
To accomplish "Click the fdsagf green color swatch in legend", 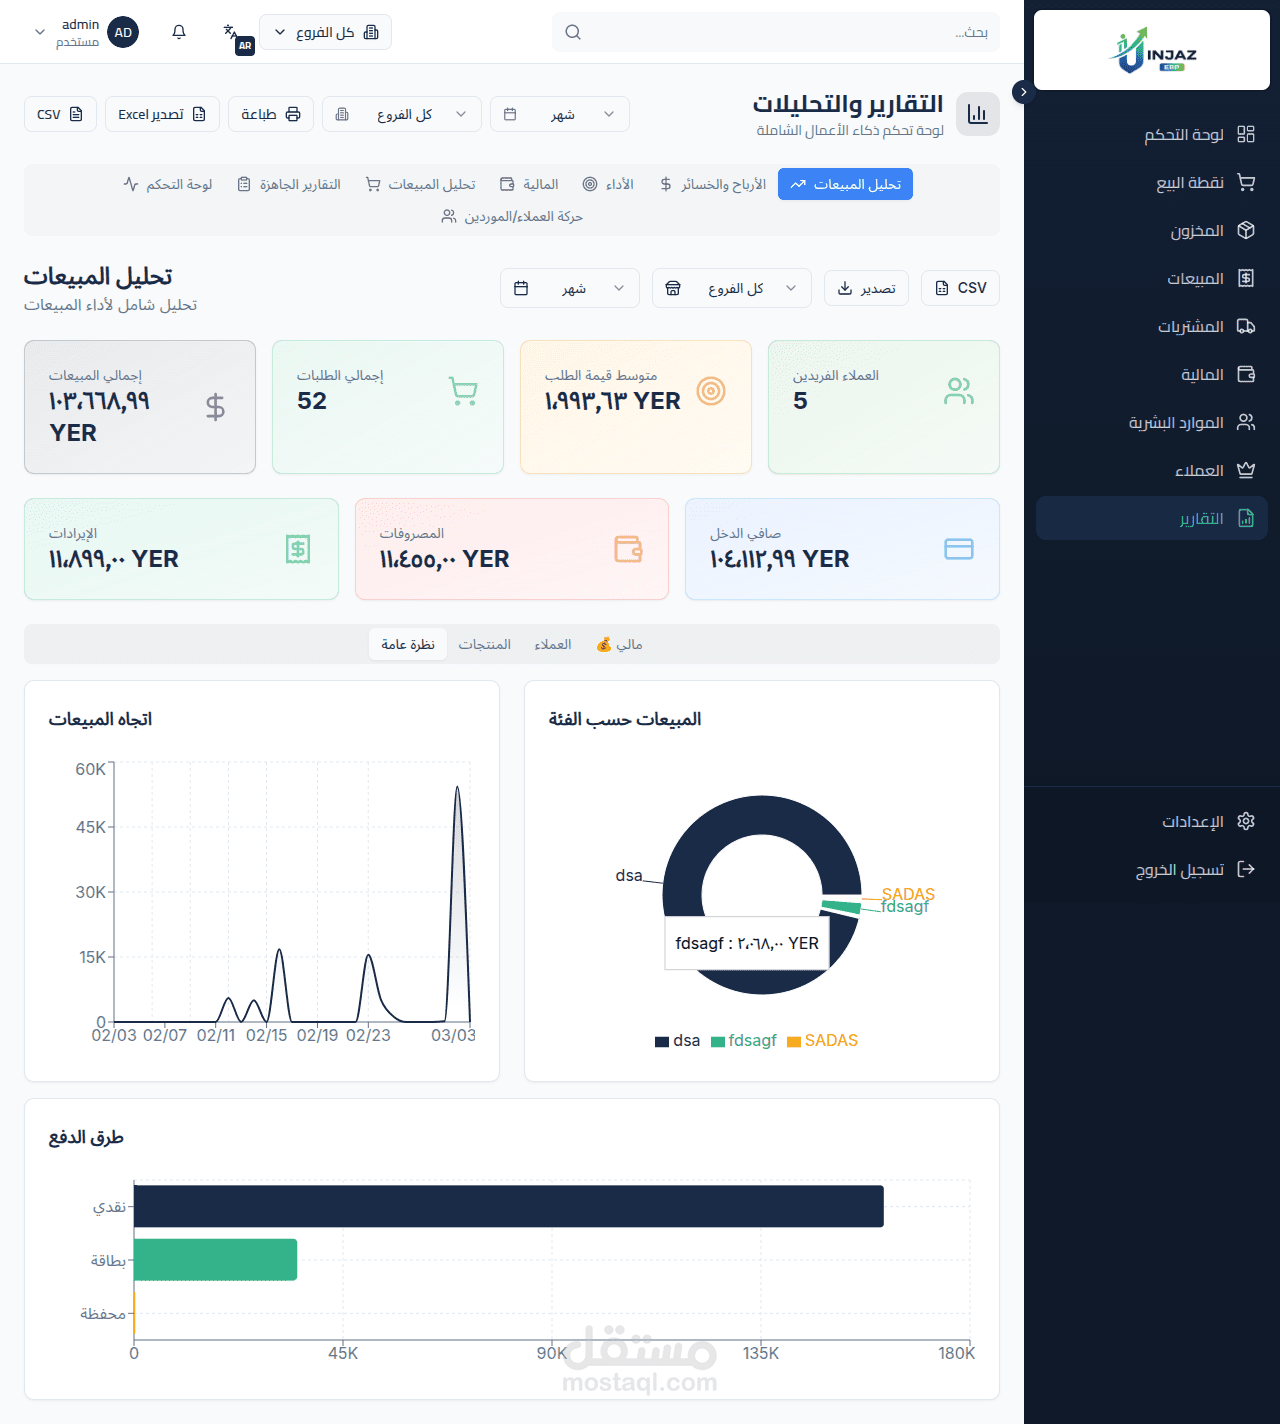I will tap(716, 1041).
